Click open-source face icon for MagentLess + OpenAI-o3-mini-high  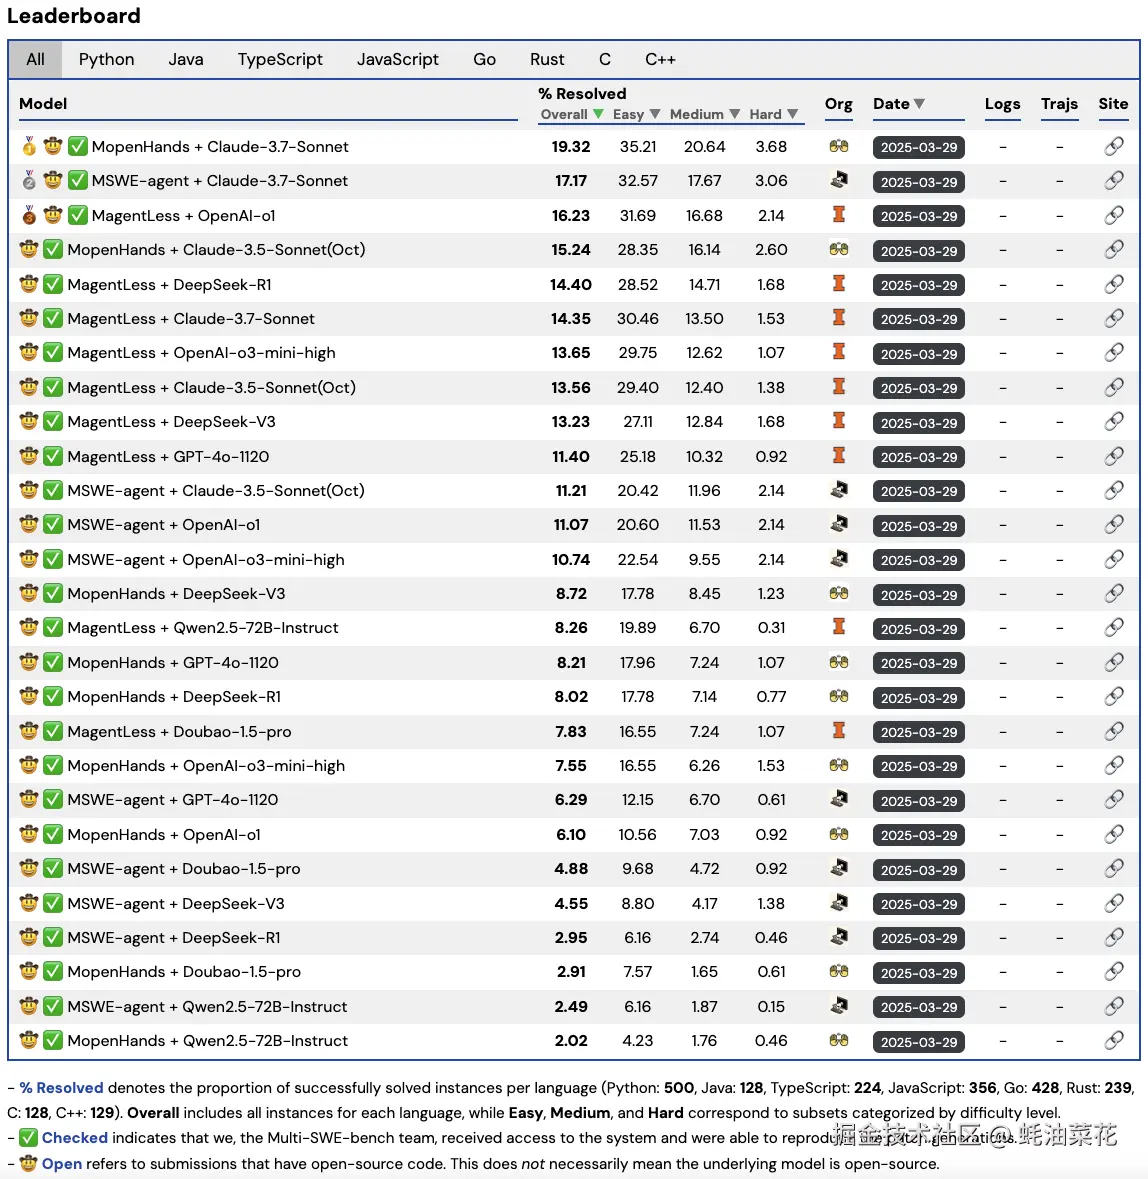pos(29,353)
